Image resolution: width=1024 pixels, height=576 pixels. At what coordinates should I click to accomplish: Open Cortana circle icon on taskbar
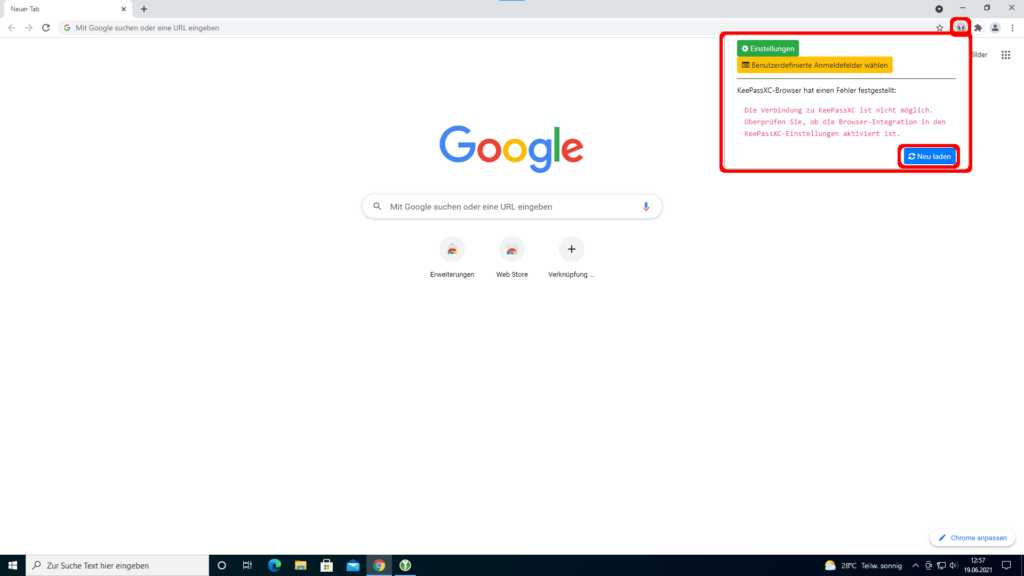coord(221,566)
